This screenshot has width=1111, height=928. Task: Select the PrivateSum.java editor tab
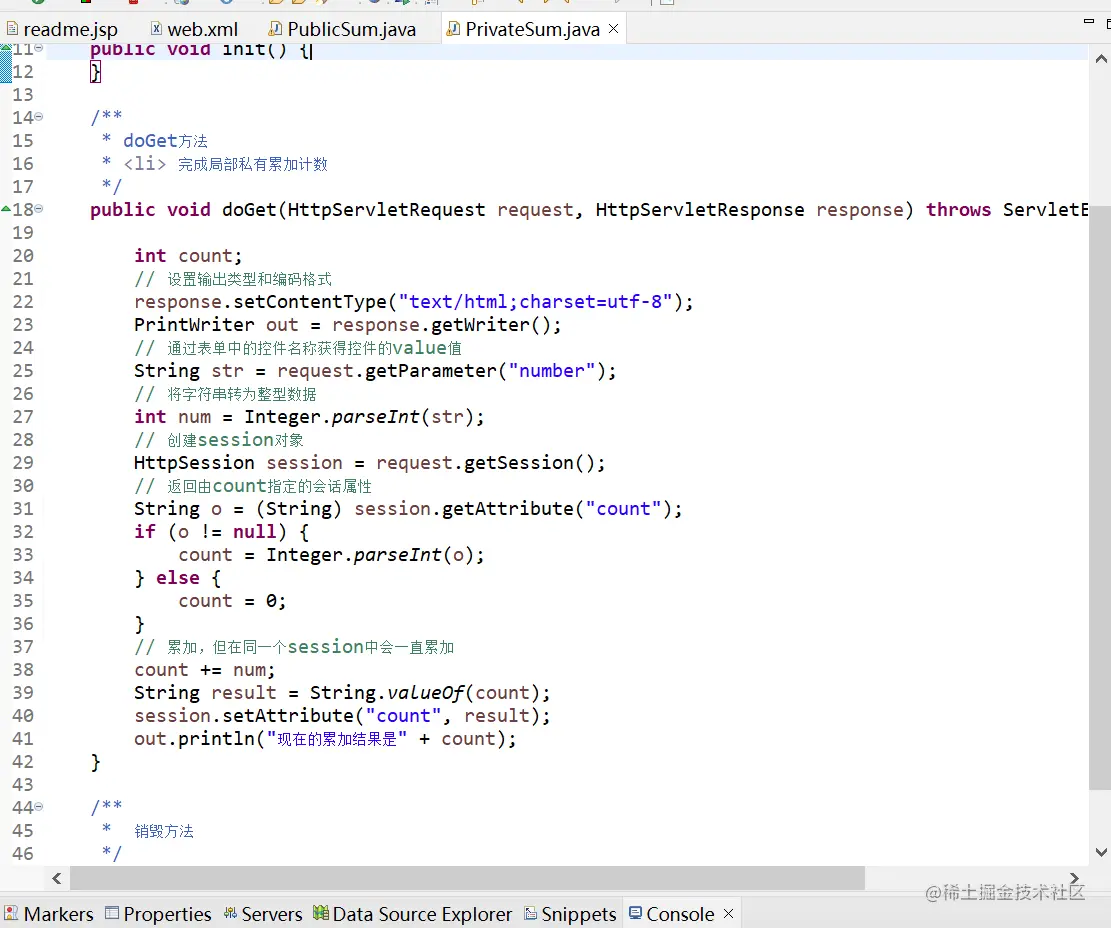click(532, 29)
